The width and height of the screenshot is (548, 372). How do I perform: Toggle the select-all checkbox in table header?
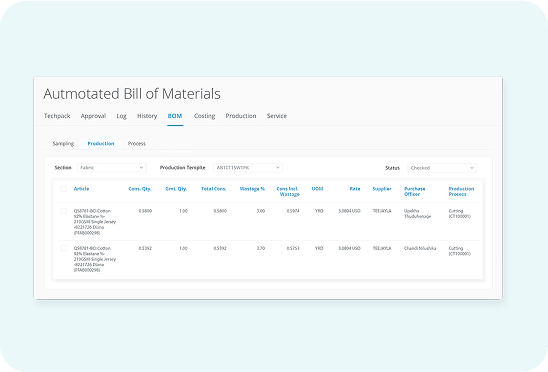coord(64,189)
